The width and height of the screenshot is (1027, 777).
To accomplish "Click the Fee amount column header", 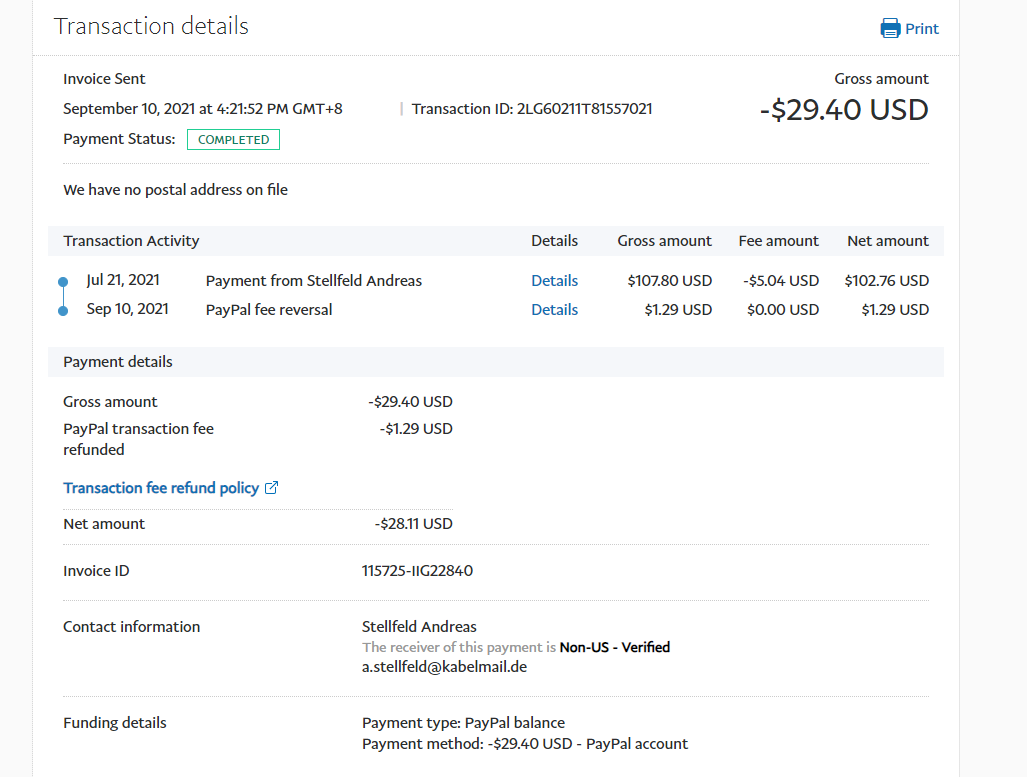I will pos(778,241).
